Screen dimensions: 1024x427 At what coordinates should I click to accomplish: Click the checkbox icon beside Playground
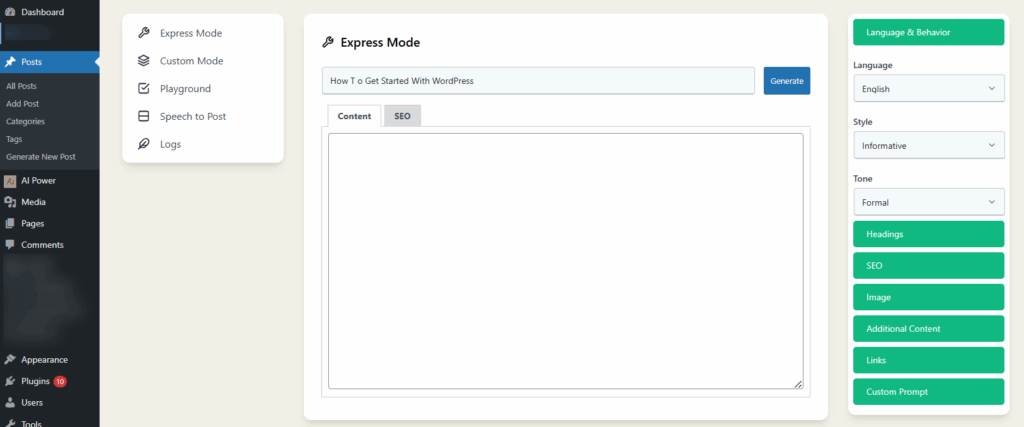pyautogui.click(x=144, y=89)
